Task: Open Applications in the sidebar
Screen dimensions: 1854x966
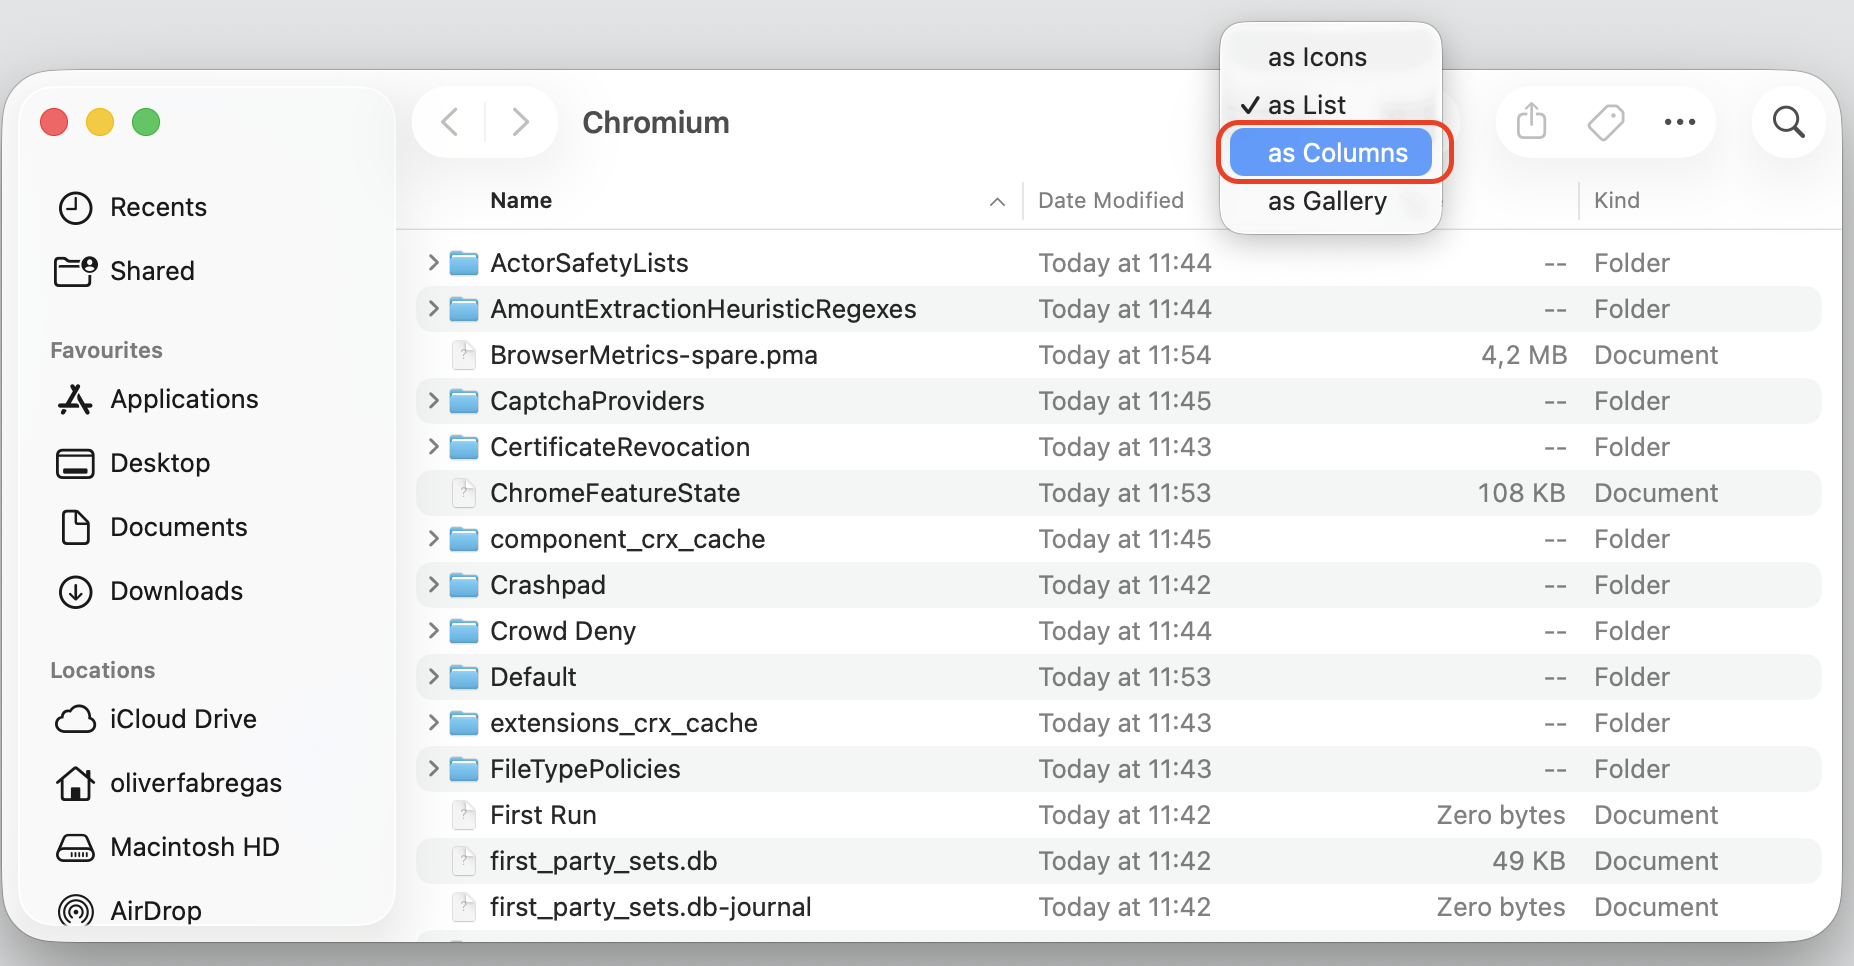Action: (158, 399)
